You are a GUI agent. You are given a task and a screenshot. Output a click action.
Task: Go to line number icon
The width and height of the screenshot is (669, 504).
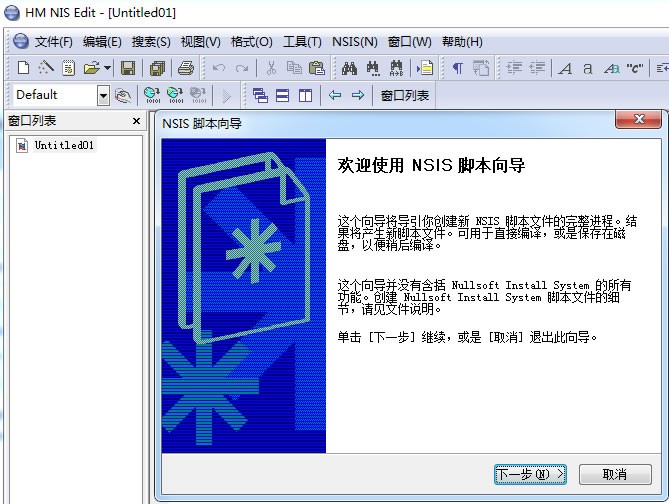tap(425, 68)
